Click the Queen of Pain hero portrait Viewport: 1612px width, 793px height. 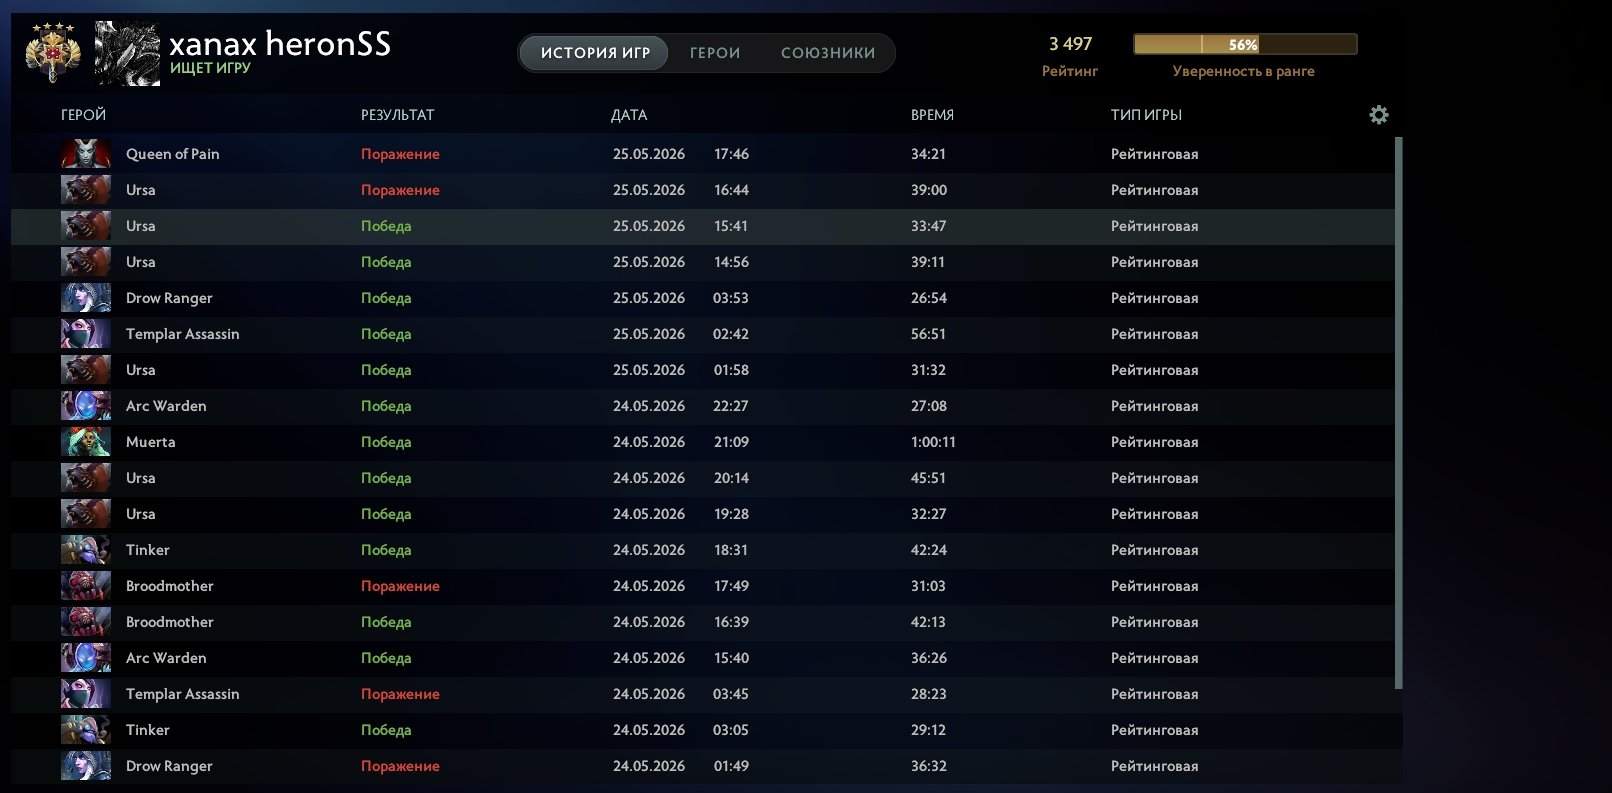[86, 154]
